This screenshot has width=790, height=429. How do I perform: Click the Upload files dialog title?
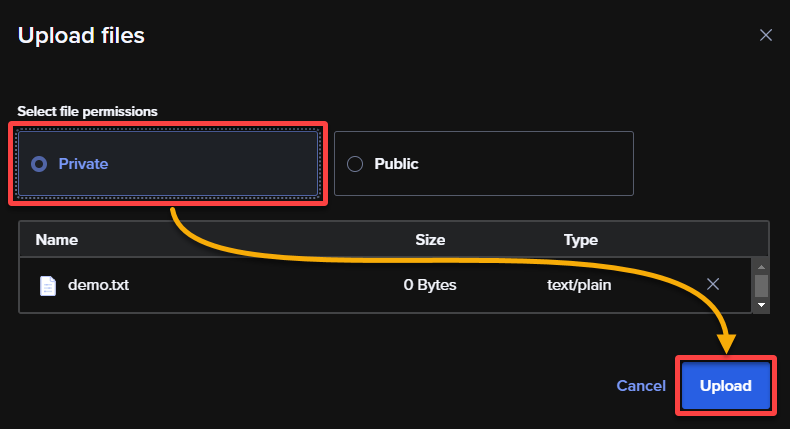pos(81,35)
